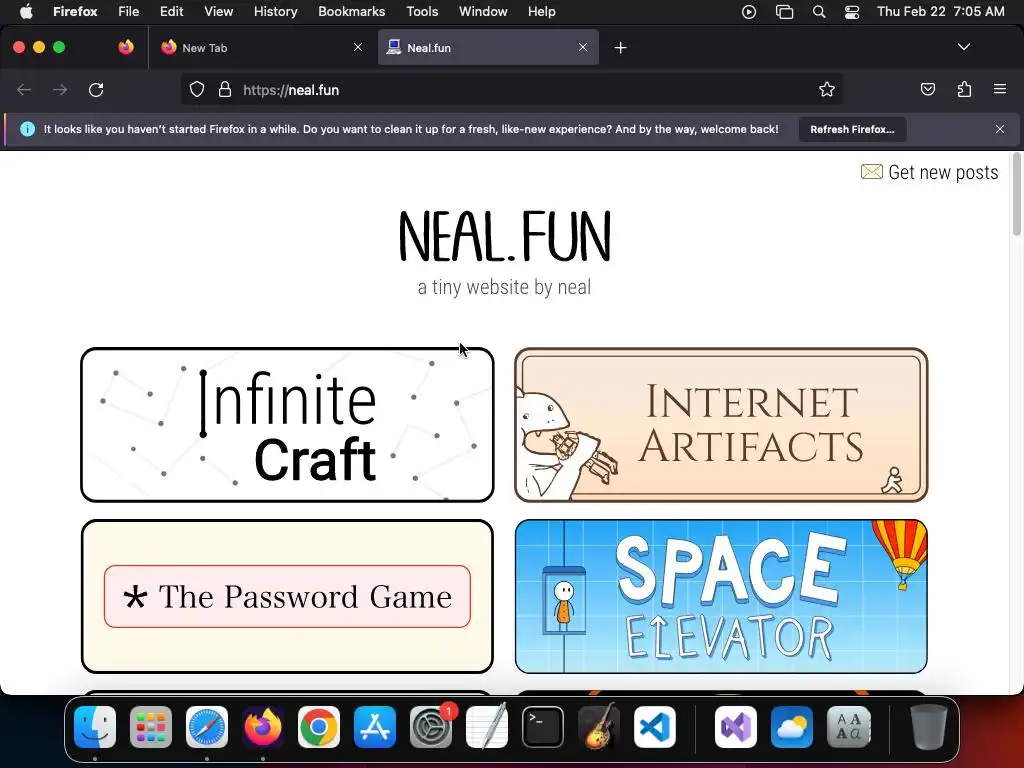The height and width of the screenshot is (768, 1024).
Task: Click the screen mirroring menu bar icon
Action: pyautogui.click(x=784, y=11)
